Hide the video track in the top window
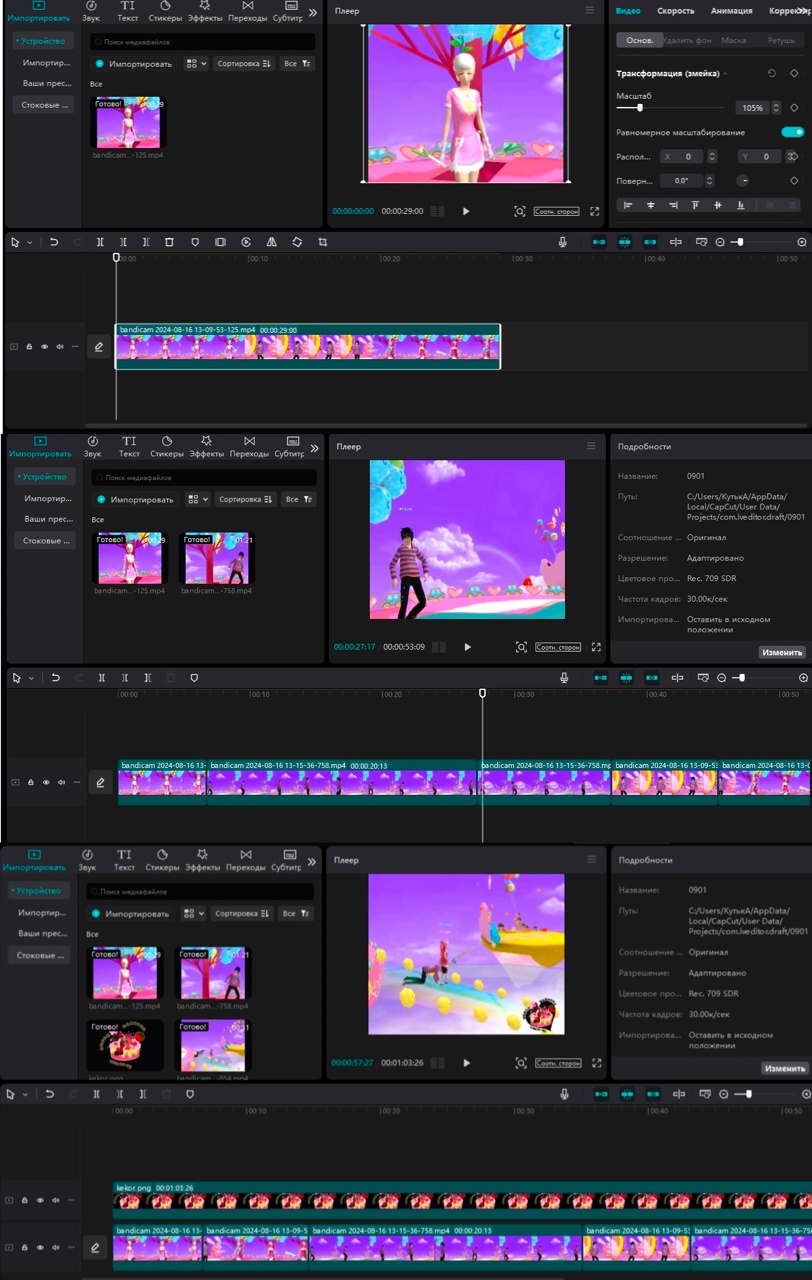Viewport: 812px width, 1280px height. [x=44, y=347]
